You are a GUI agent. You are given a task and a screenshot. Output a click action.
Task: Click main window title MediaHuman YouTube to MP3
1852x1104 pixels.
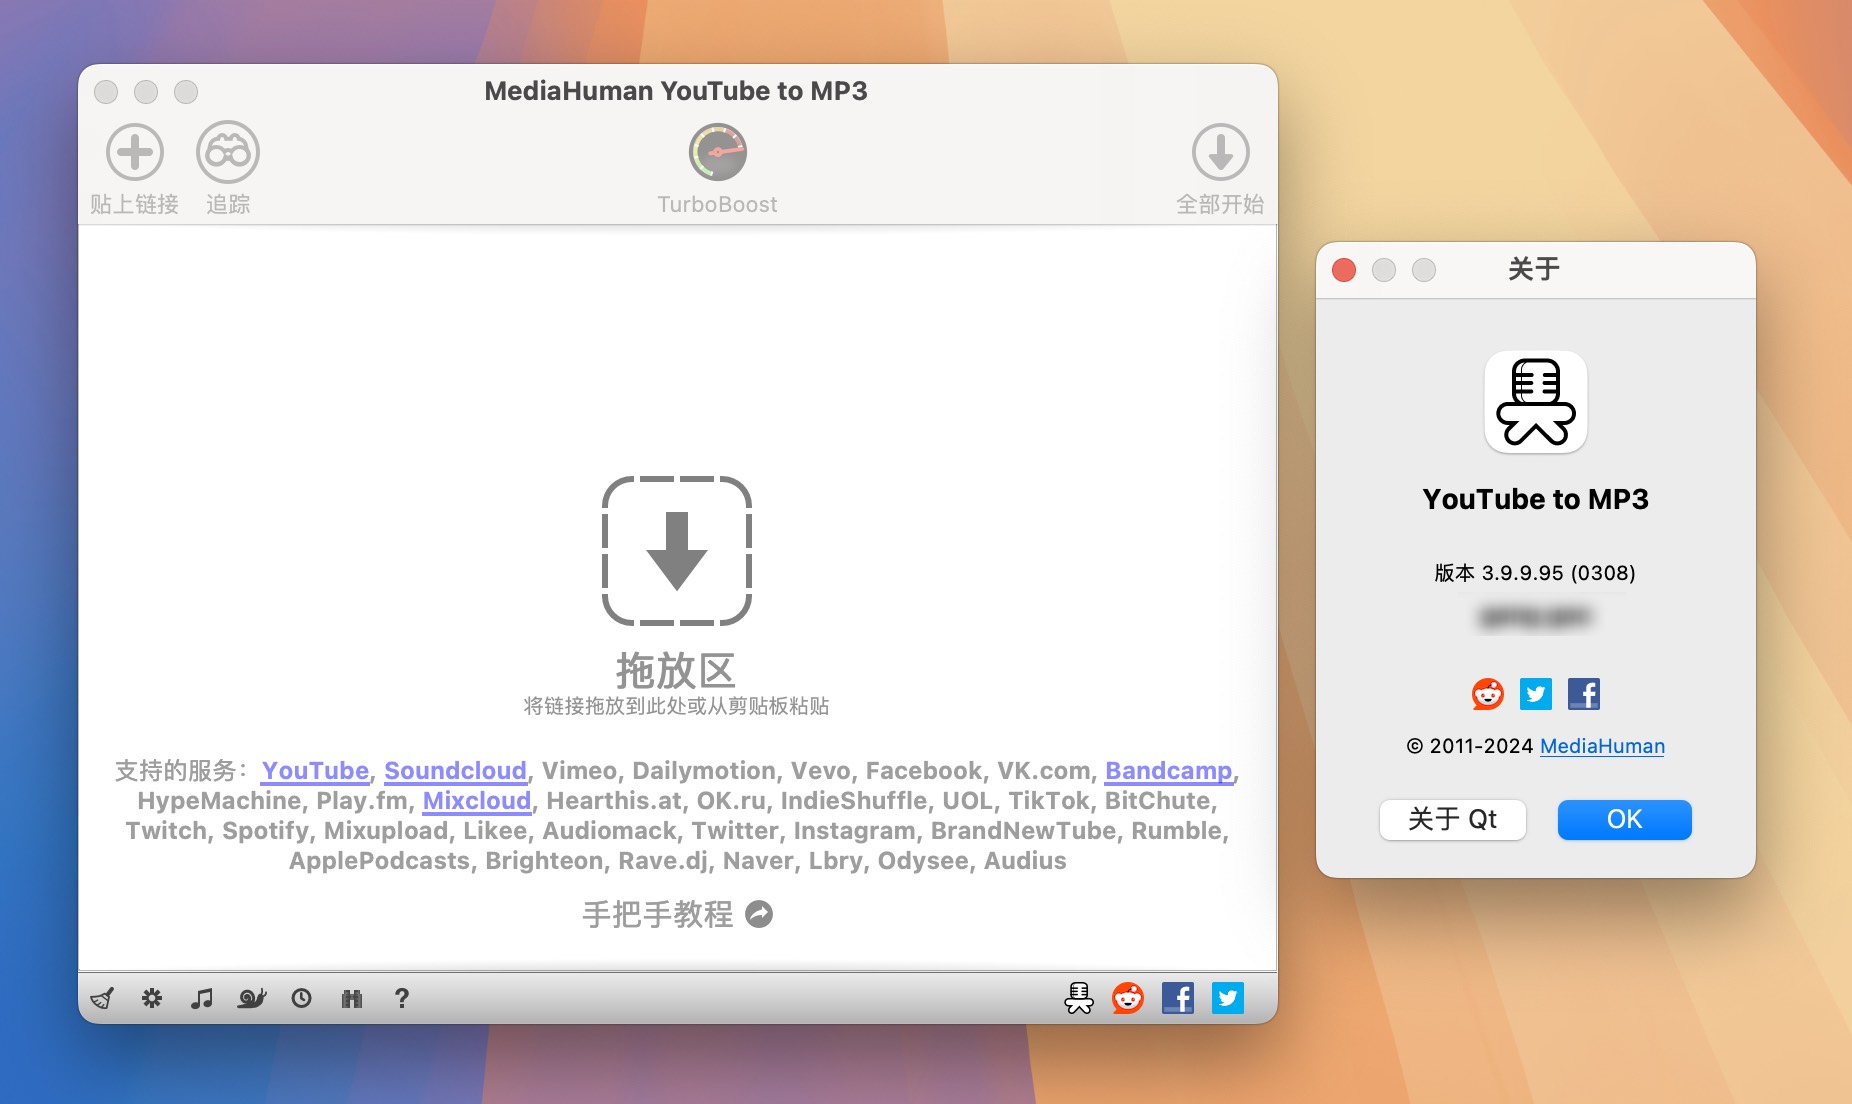[x=676, y=91]
